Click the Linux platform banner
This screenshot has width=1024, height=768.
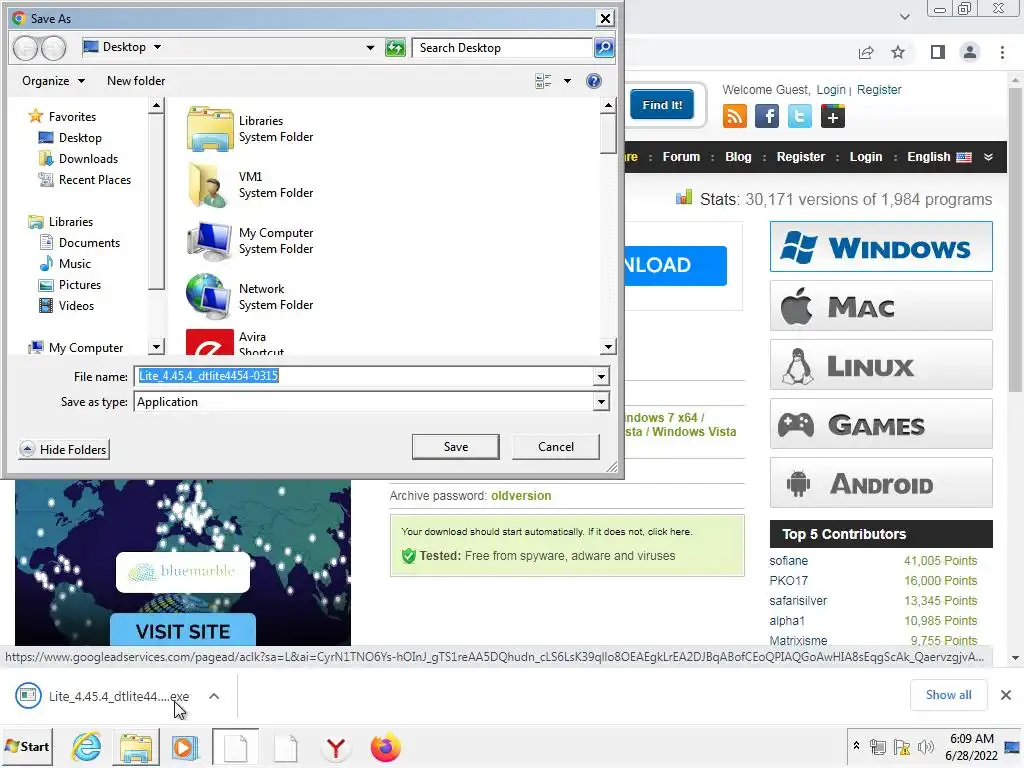tap(881, 365)
